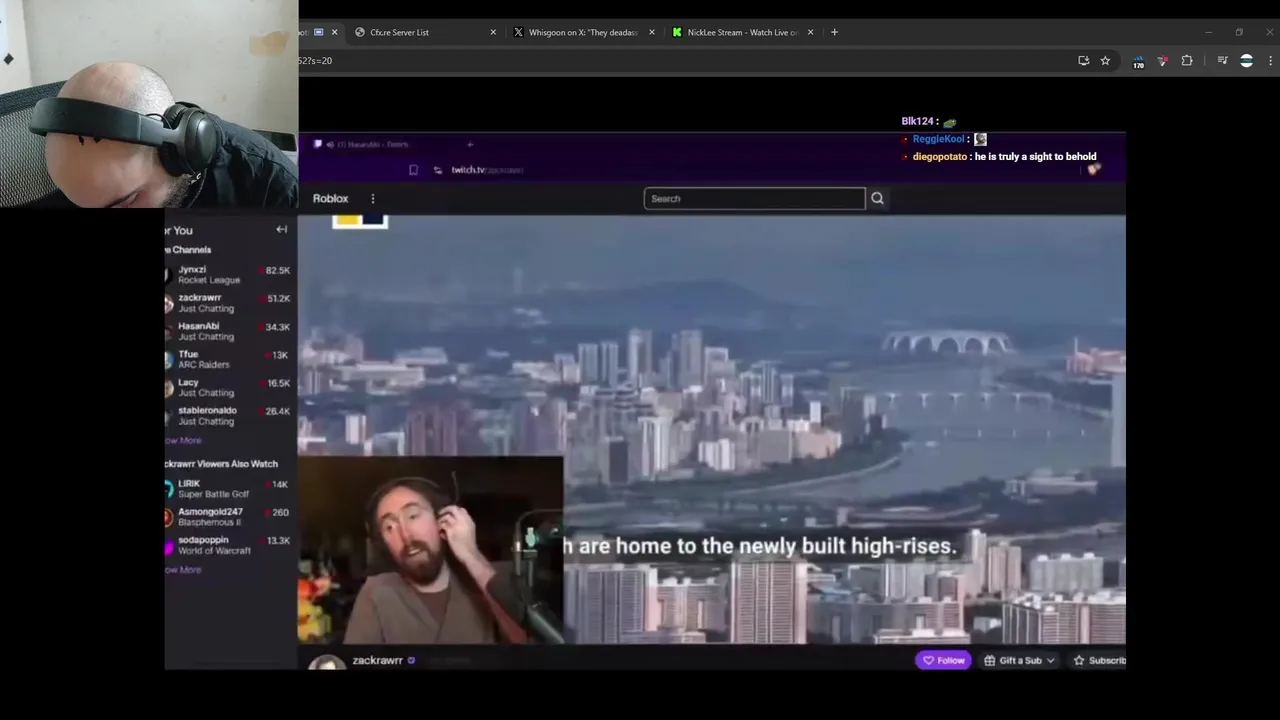Open the extension with the red badge
The image size is (1280, 720).
(1162, 60)
